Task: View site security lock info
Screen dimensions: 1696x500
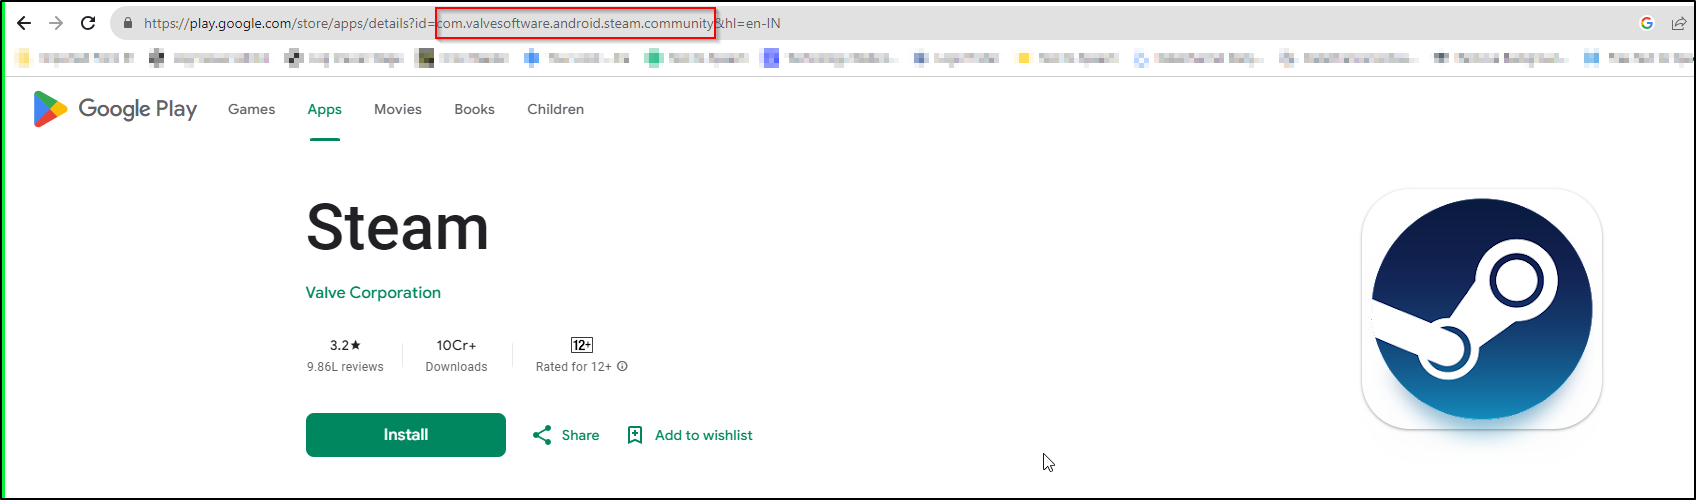Action: pyautogui.click(x=128, y=23)
